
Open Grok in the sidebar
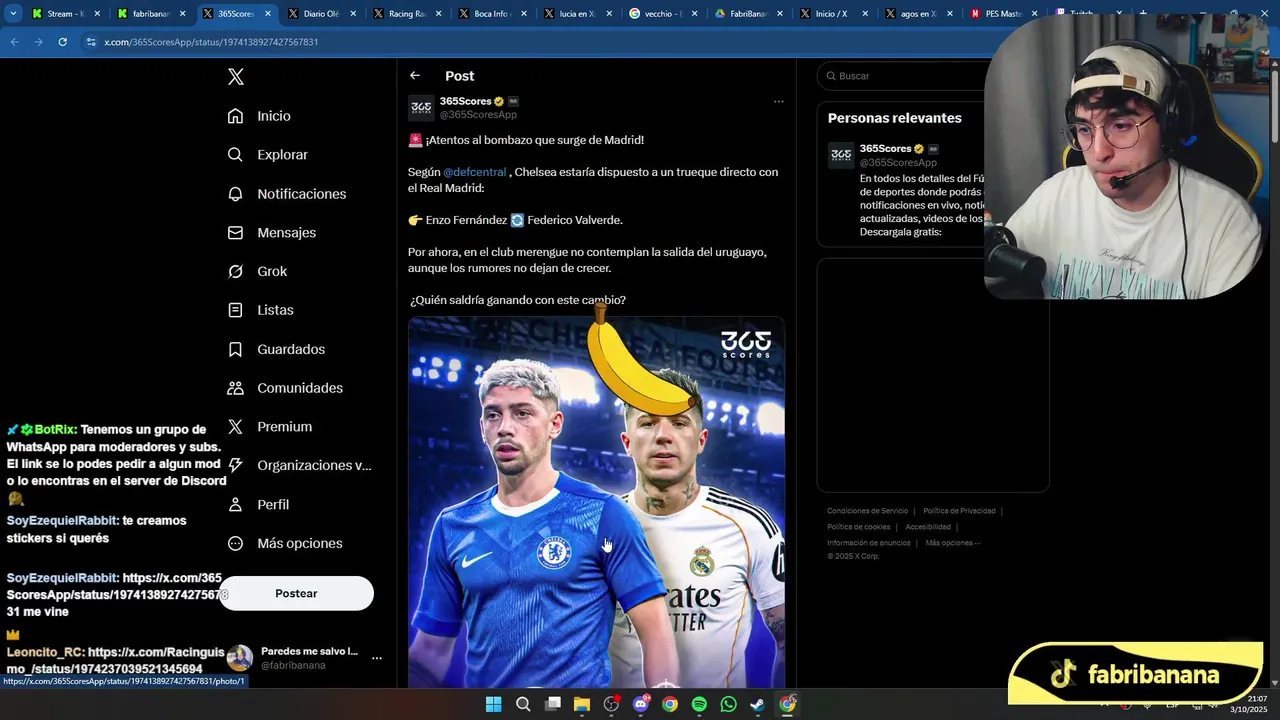pyautogui.click(x=257, y=271)
